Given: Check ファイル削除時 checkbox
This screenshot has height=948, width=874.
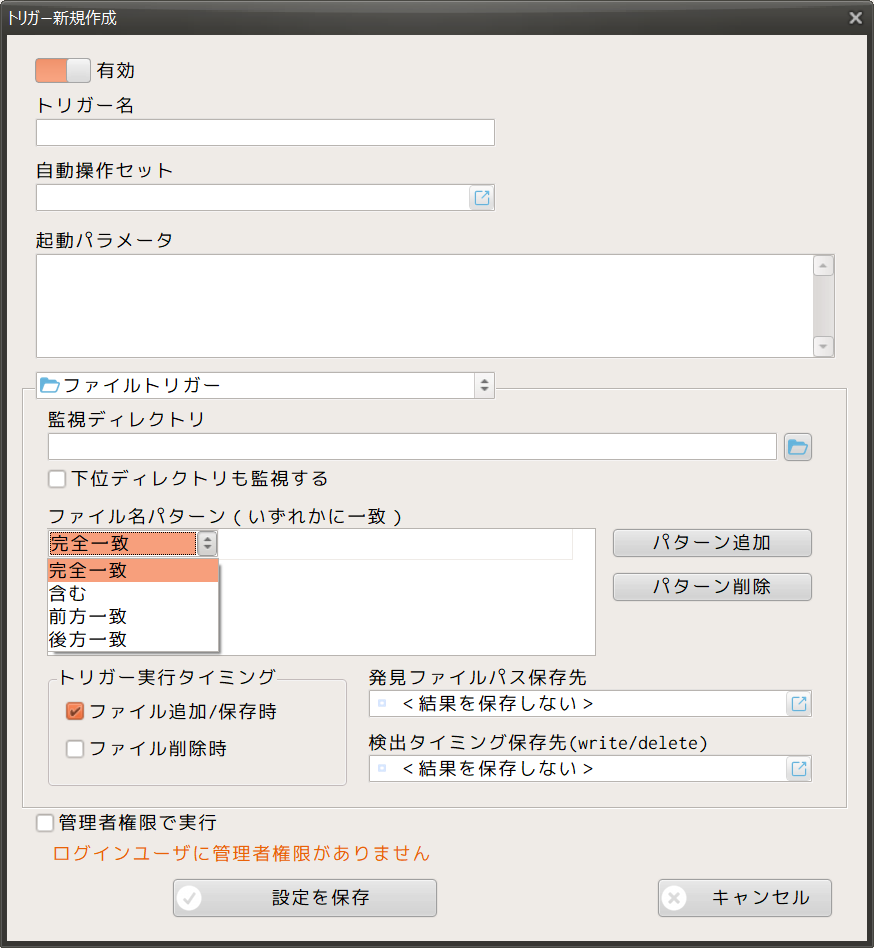Looking at the screenshot, I should coord(75,749).
